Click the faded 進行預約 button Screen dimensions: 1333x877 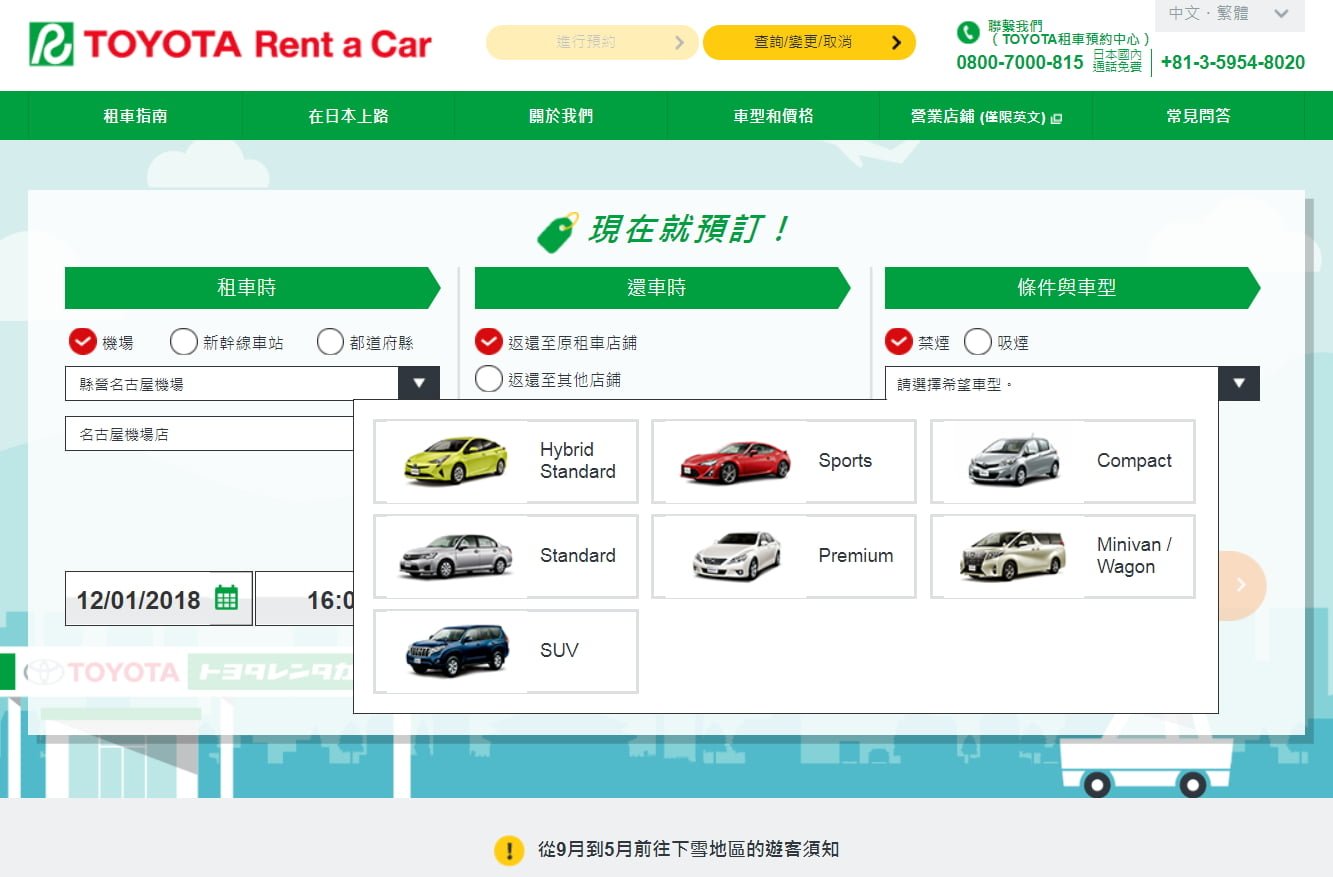click(592, 42)
